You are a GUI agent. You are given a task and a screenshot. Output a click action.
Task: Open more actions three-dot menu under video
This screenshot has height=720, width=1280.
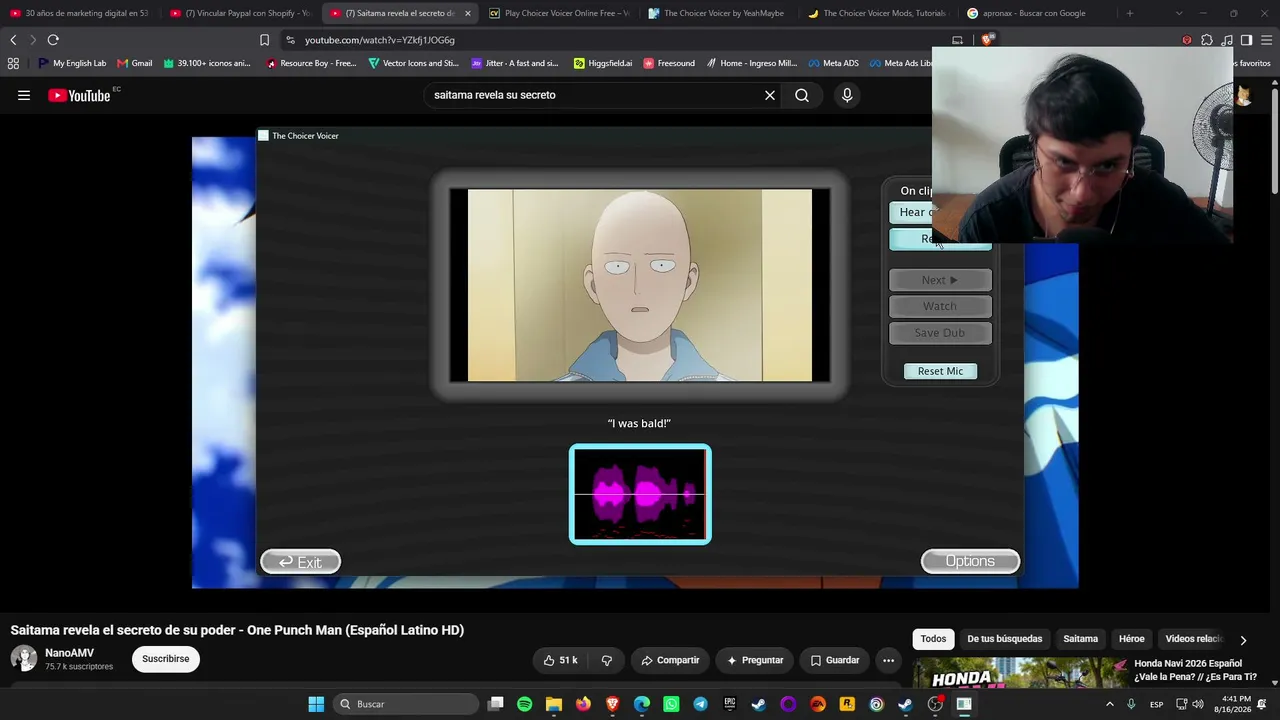click(x=888, y=660)
